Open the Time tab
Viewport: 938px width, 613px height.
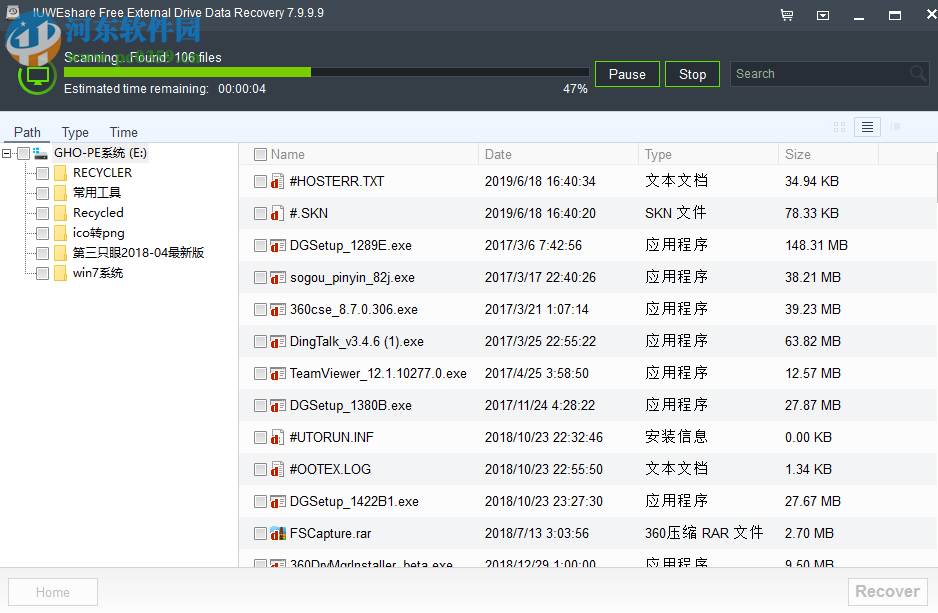click(x=123, y=132)
